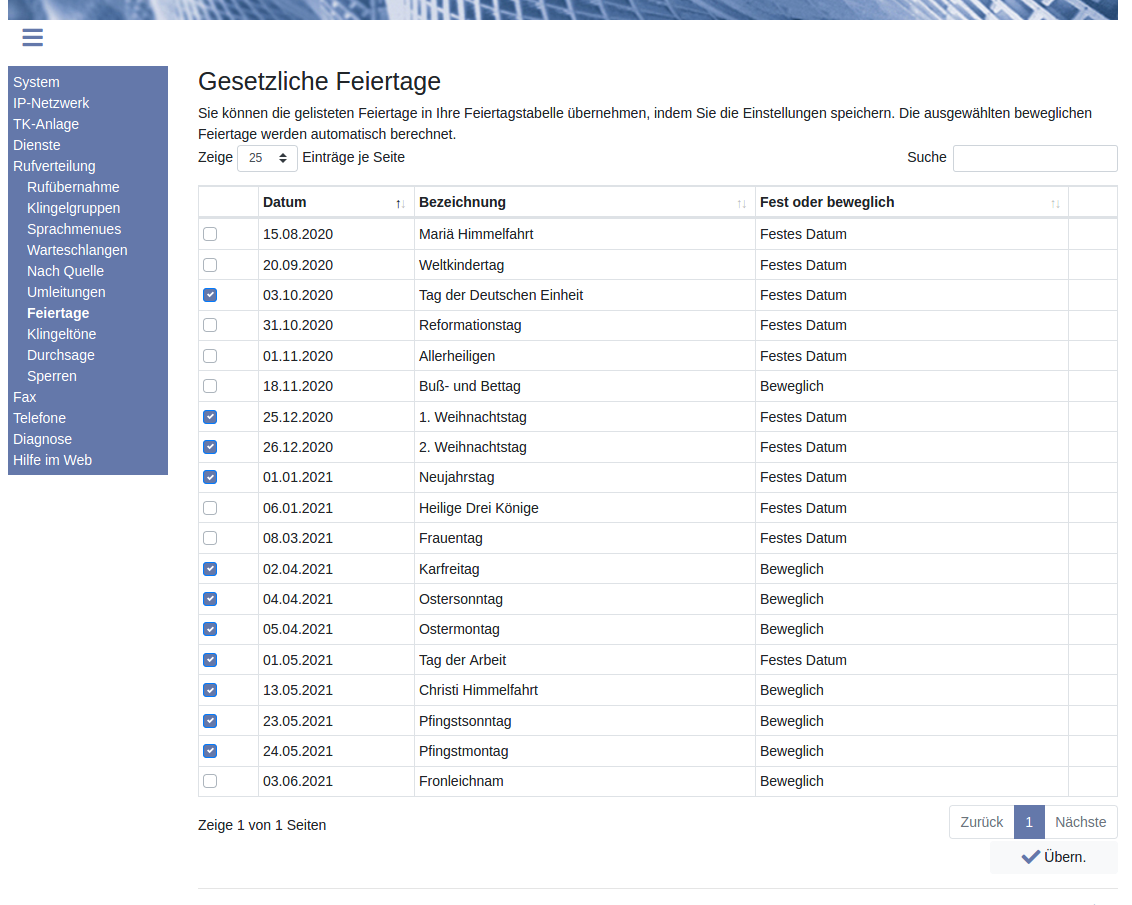The image size is (1132, 905).
Task: Click the Nächste pagination button
Action: click(x=1080, y=822)
